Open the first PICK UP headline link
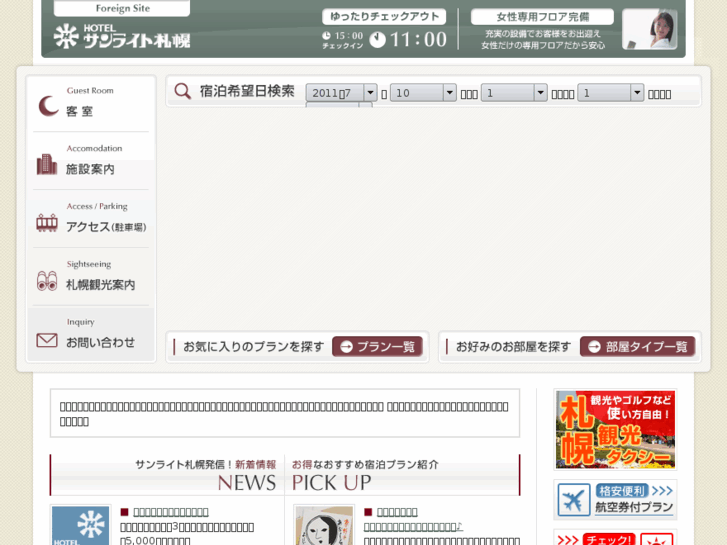 [397, 512]
